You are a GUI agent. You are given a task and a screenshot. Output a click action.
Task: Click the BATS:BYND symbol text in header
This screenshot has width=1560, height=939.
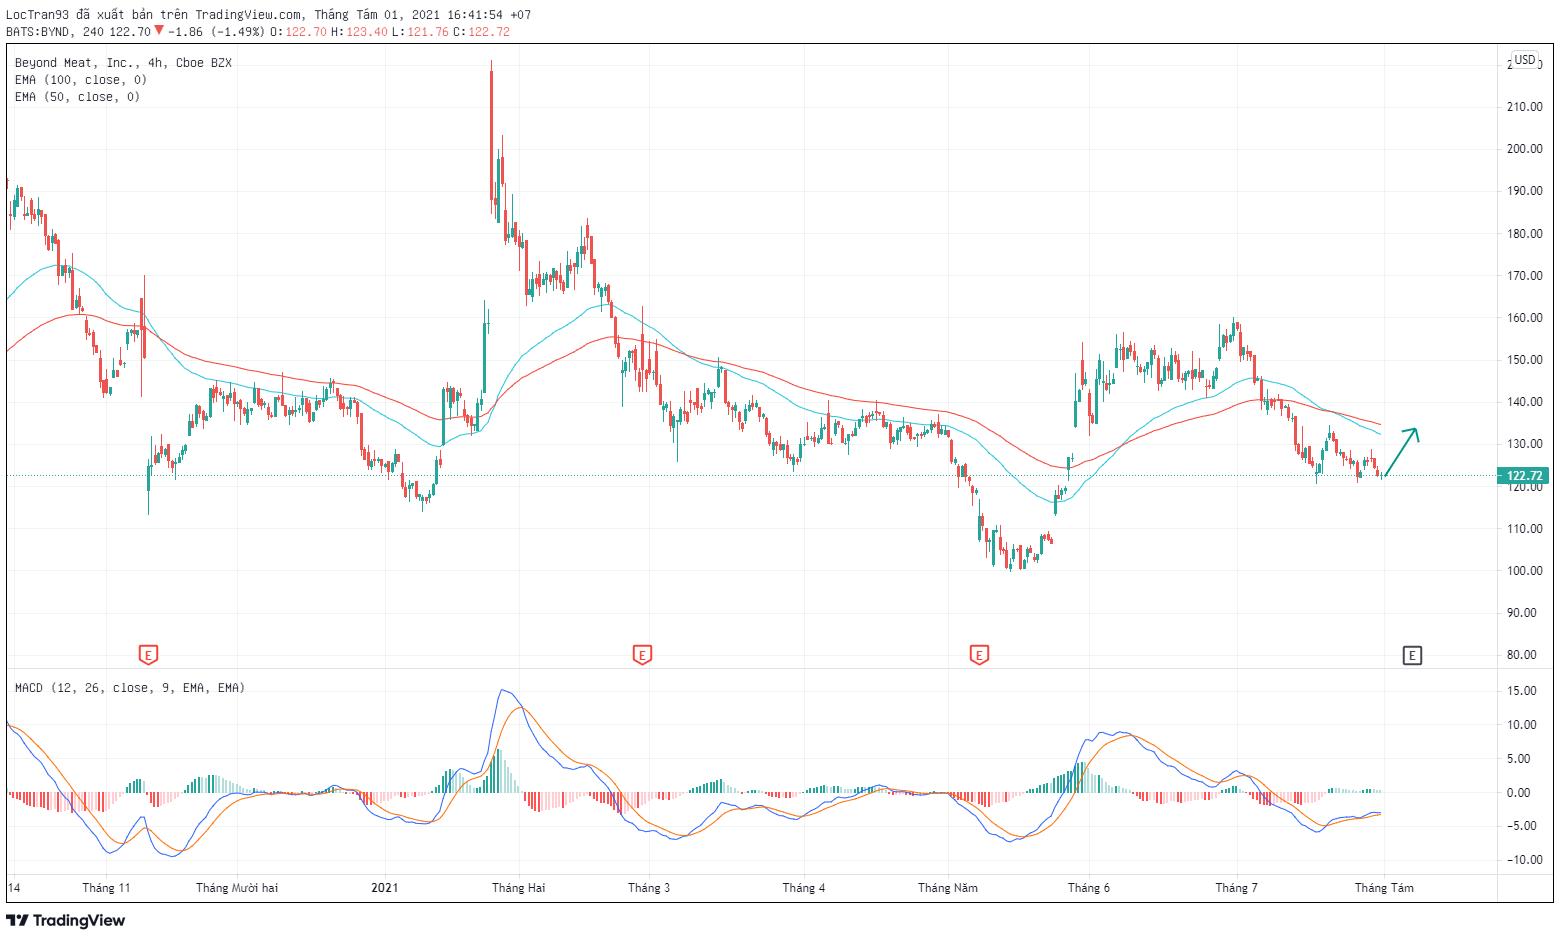(x=38, y=32)
